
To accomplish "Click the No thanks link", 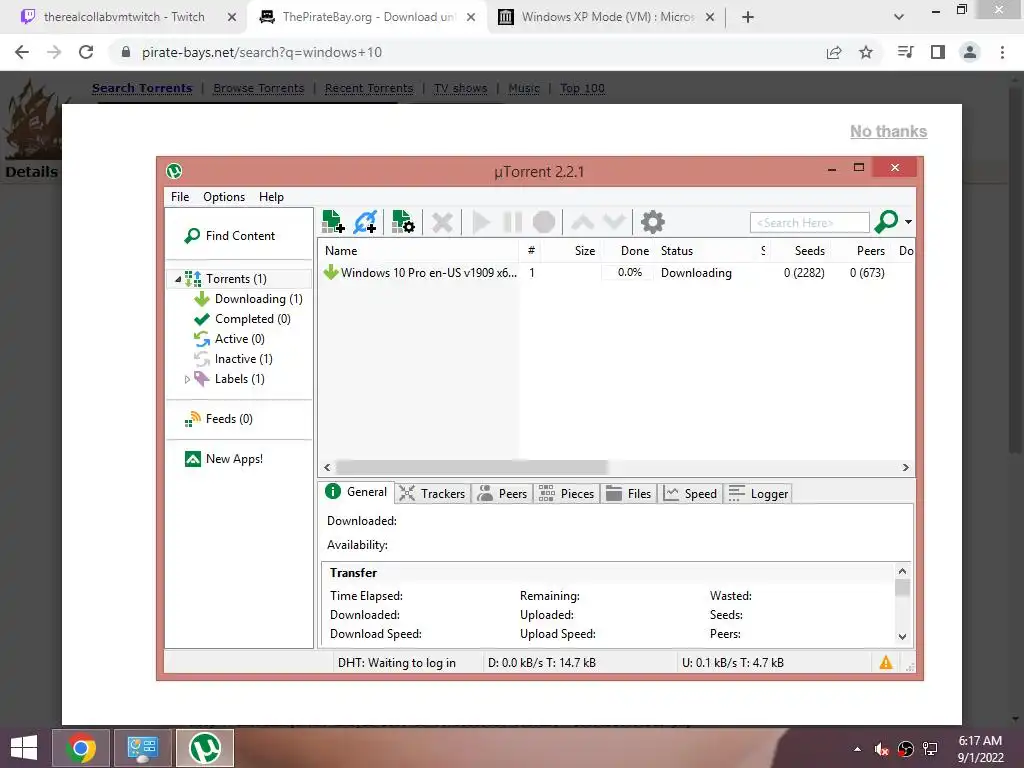I will pos(888,131).
